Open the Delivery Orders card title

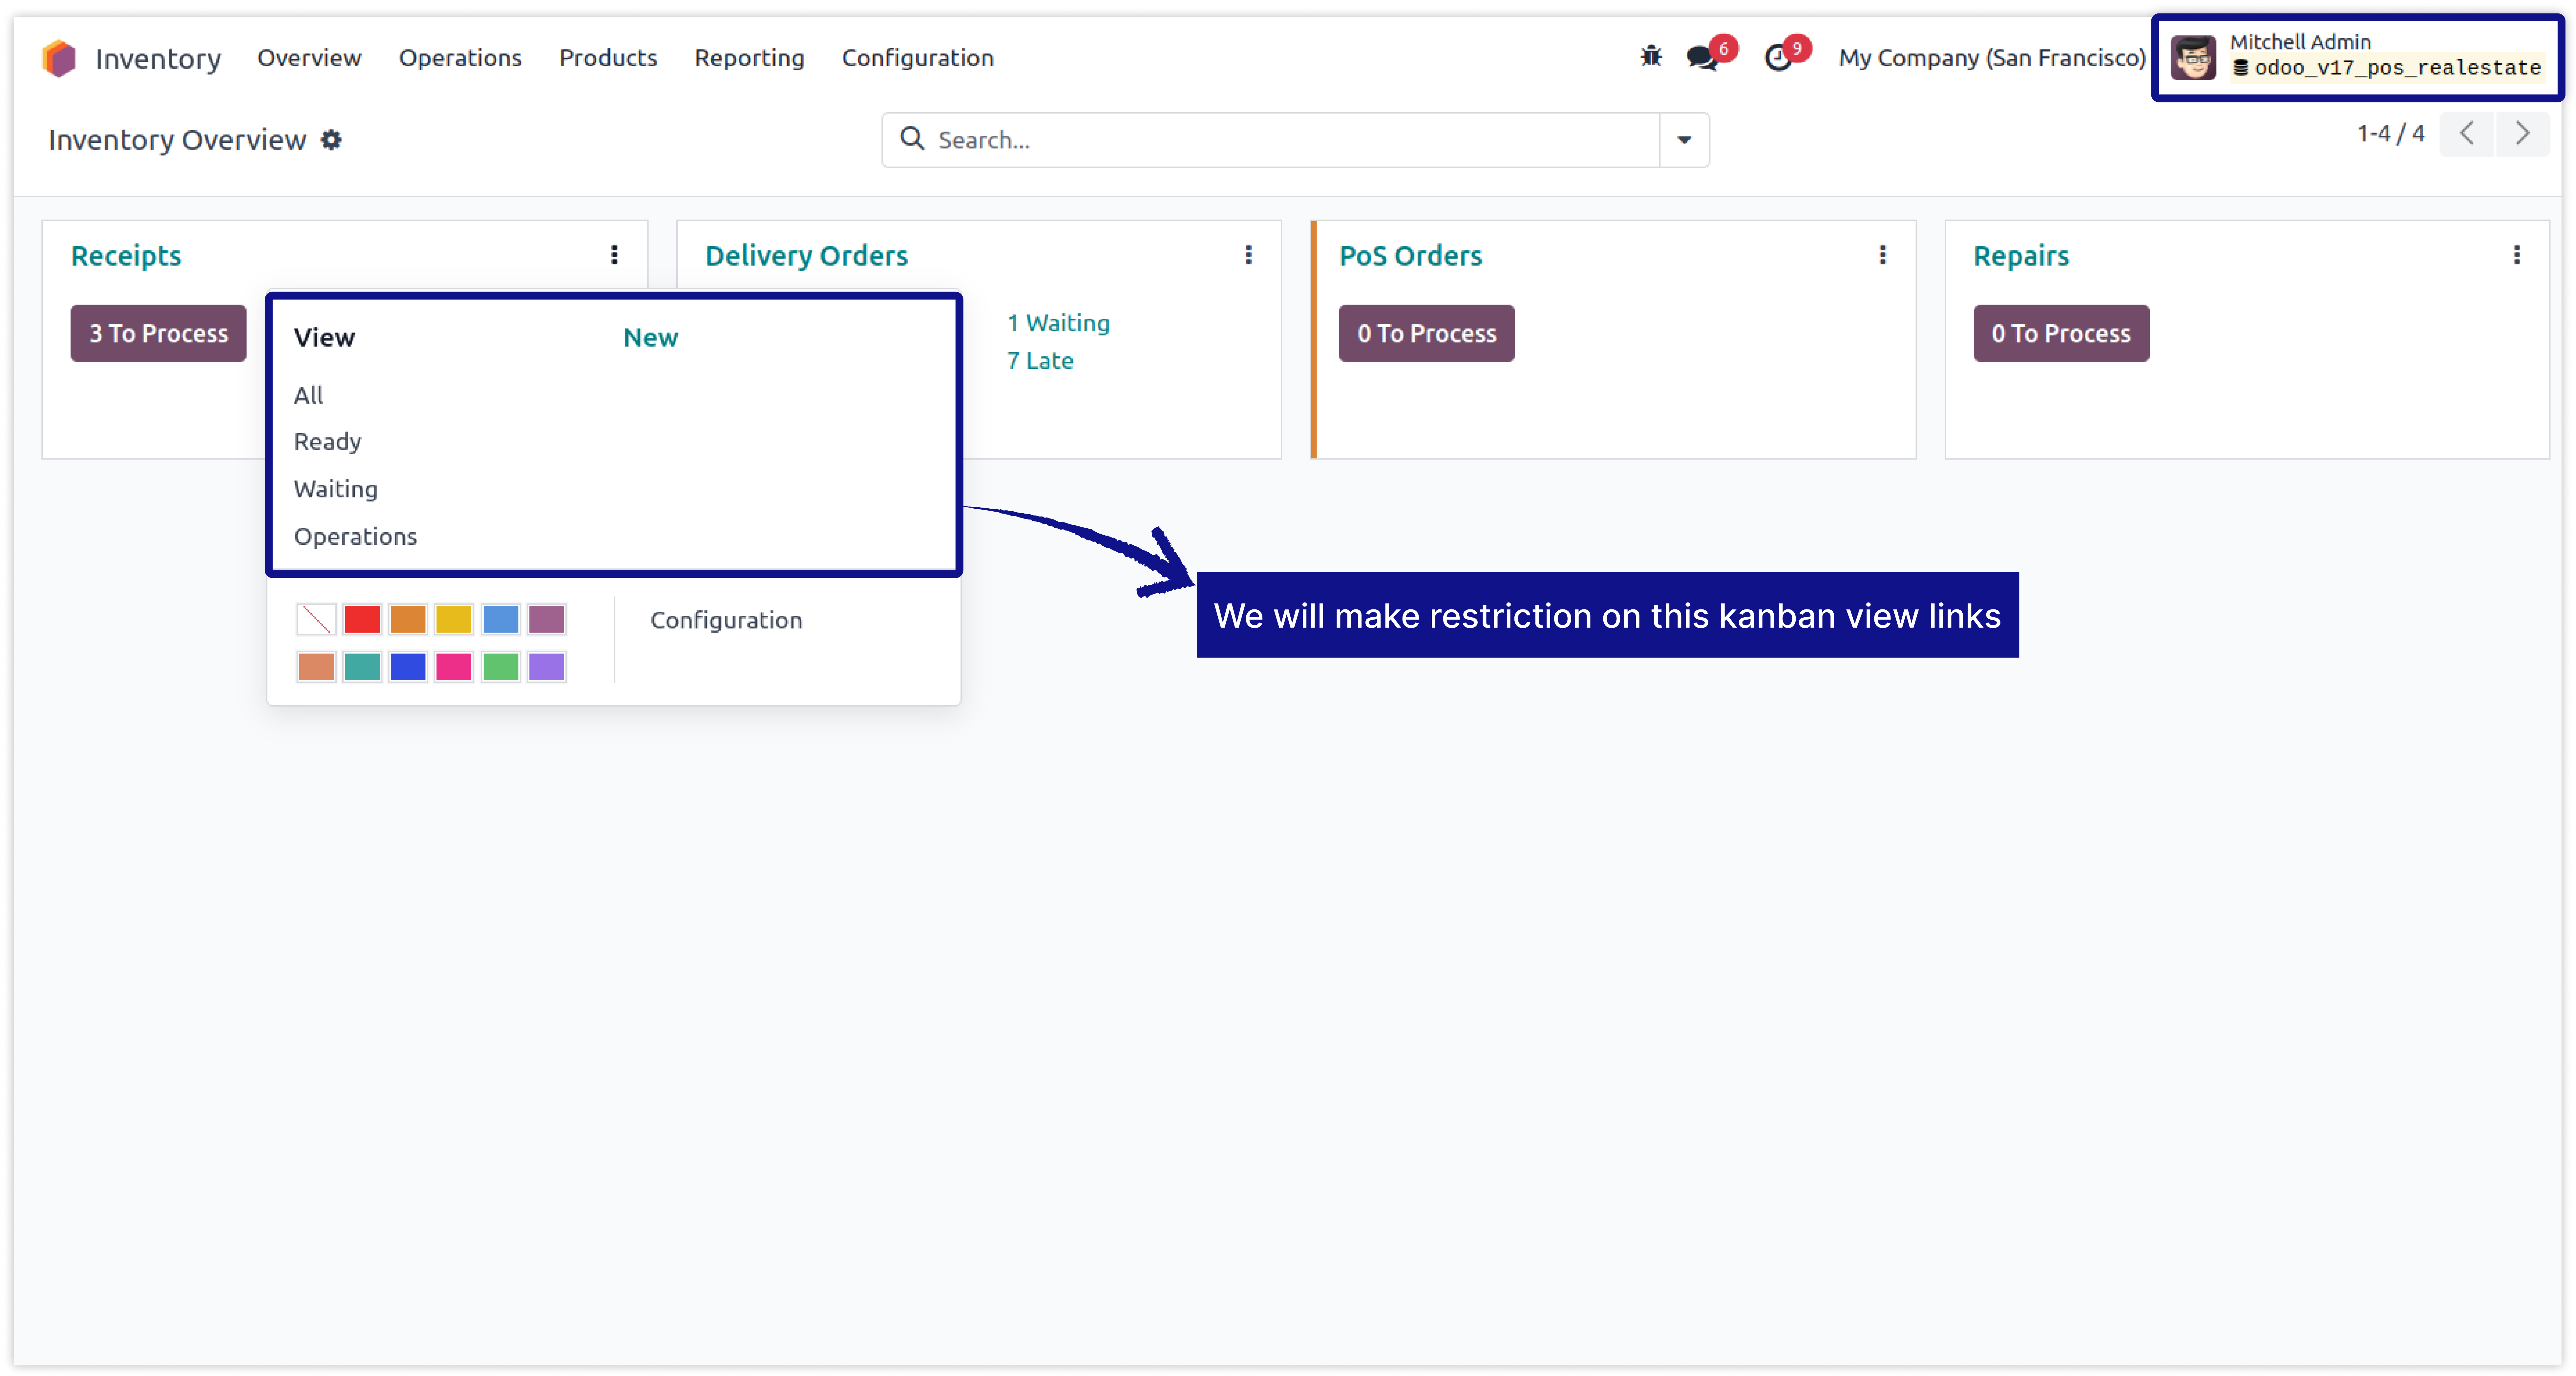806,256
